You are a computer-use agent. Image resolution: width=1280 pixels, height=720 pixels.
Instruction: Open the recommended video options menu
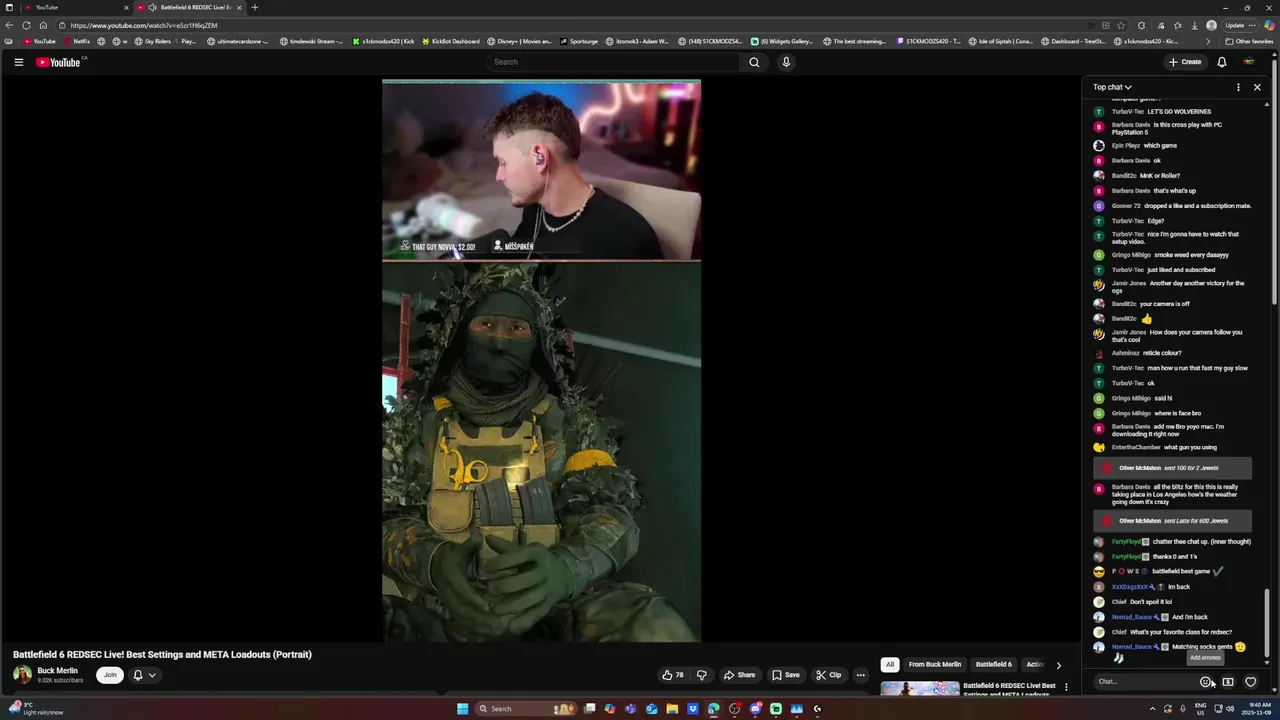(1066, 687)
